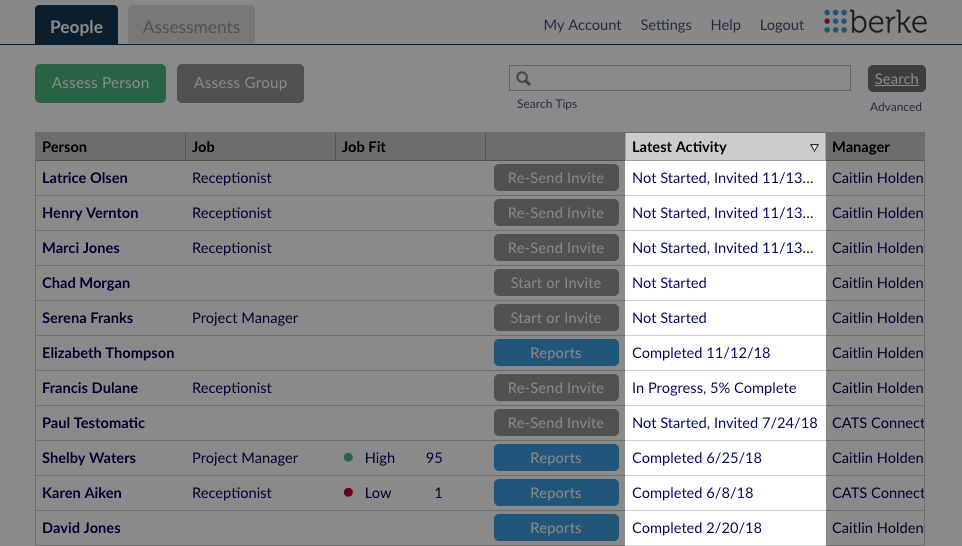Open My Account
The height and width of the screenshot is (546, 962).
point(582,25)
